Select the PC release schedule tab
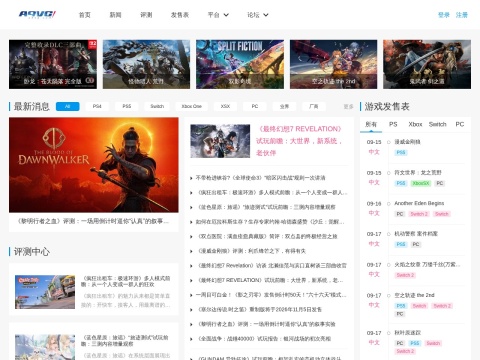This screenshot has width=480, height=360. pos(460,124)
